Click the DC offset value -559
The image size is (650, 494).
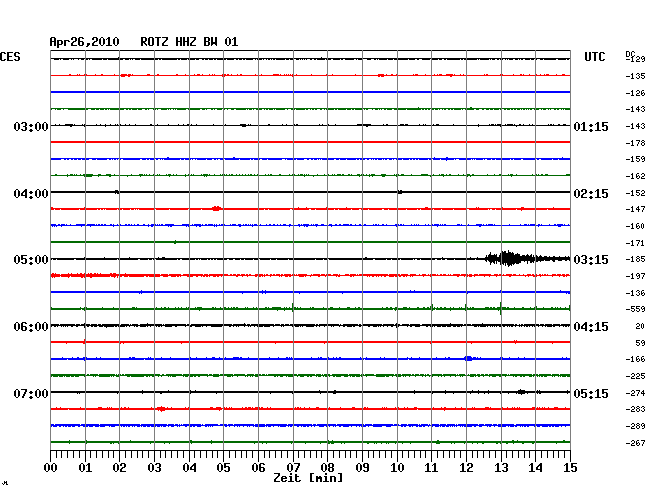(635, 309)
